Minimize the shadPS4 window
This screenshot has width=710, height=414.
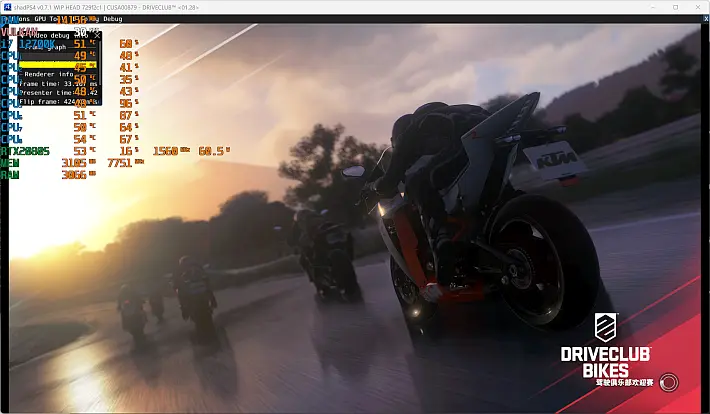point(653,7)
